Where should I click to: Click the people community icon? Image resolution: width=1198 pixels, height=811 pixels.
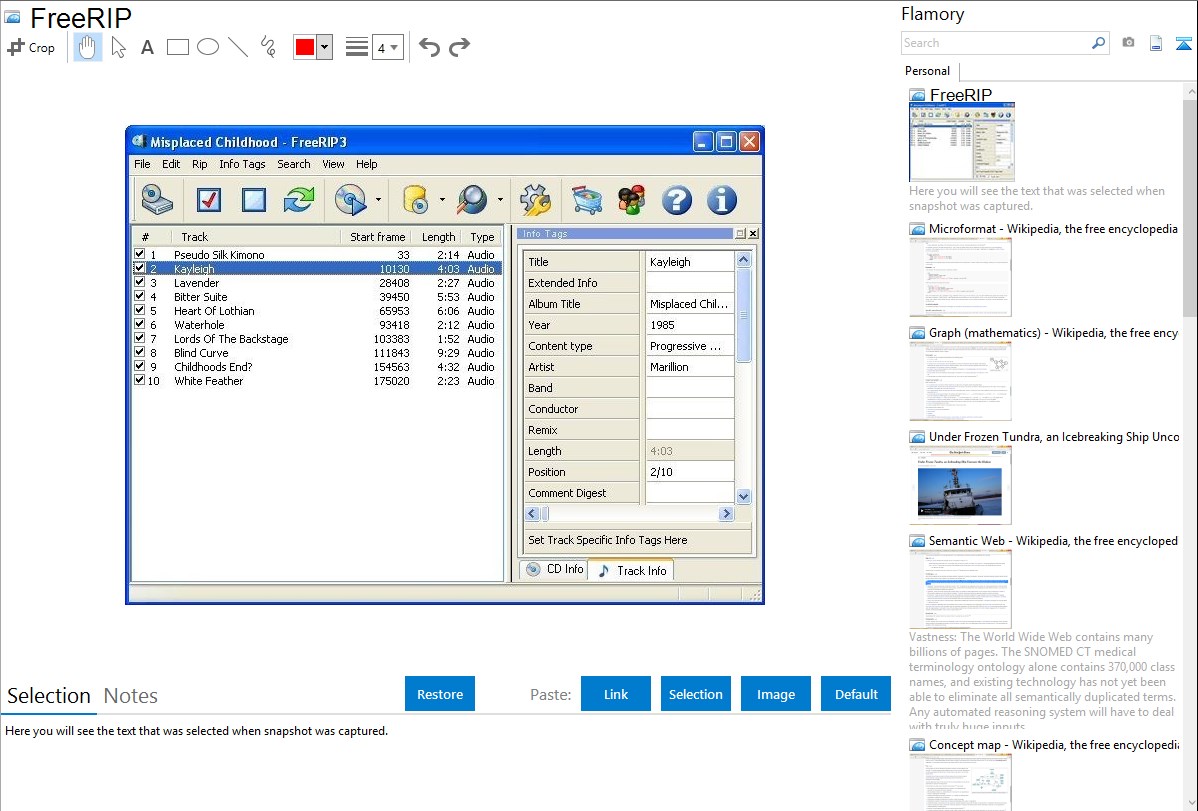point(632,200)
